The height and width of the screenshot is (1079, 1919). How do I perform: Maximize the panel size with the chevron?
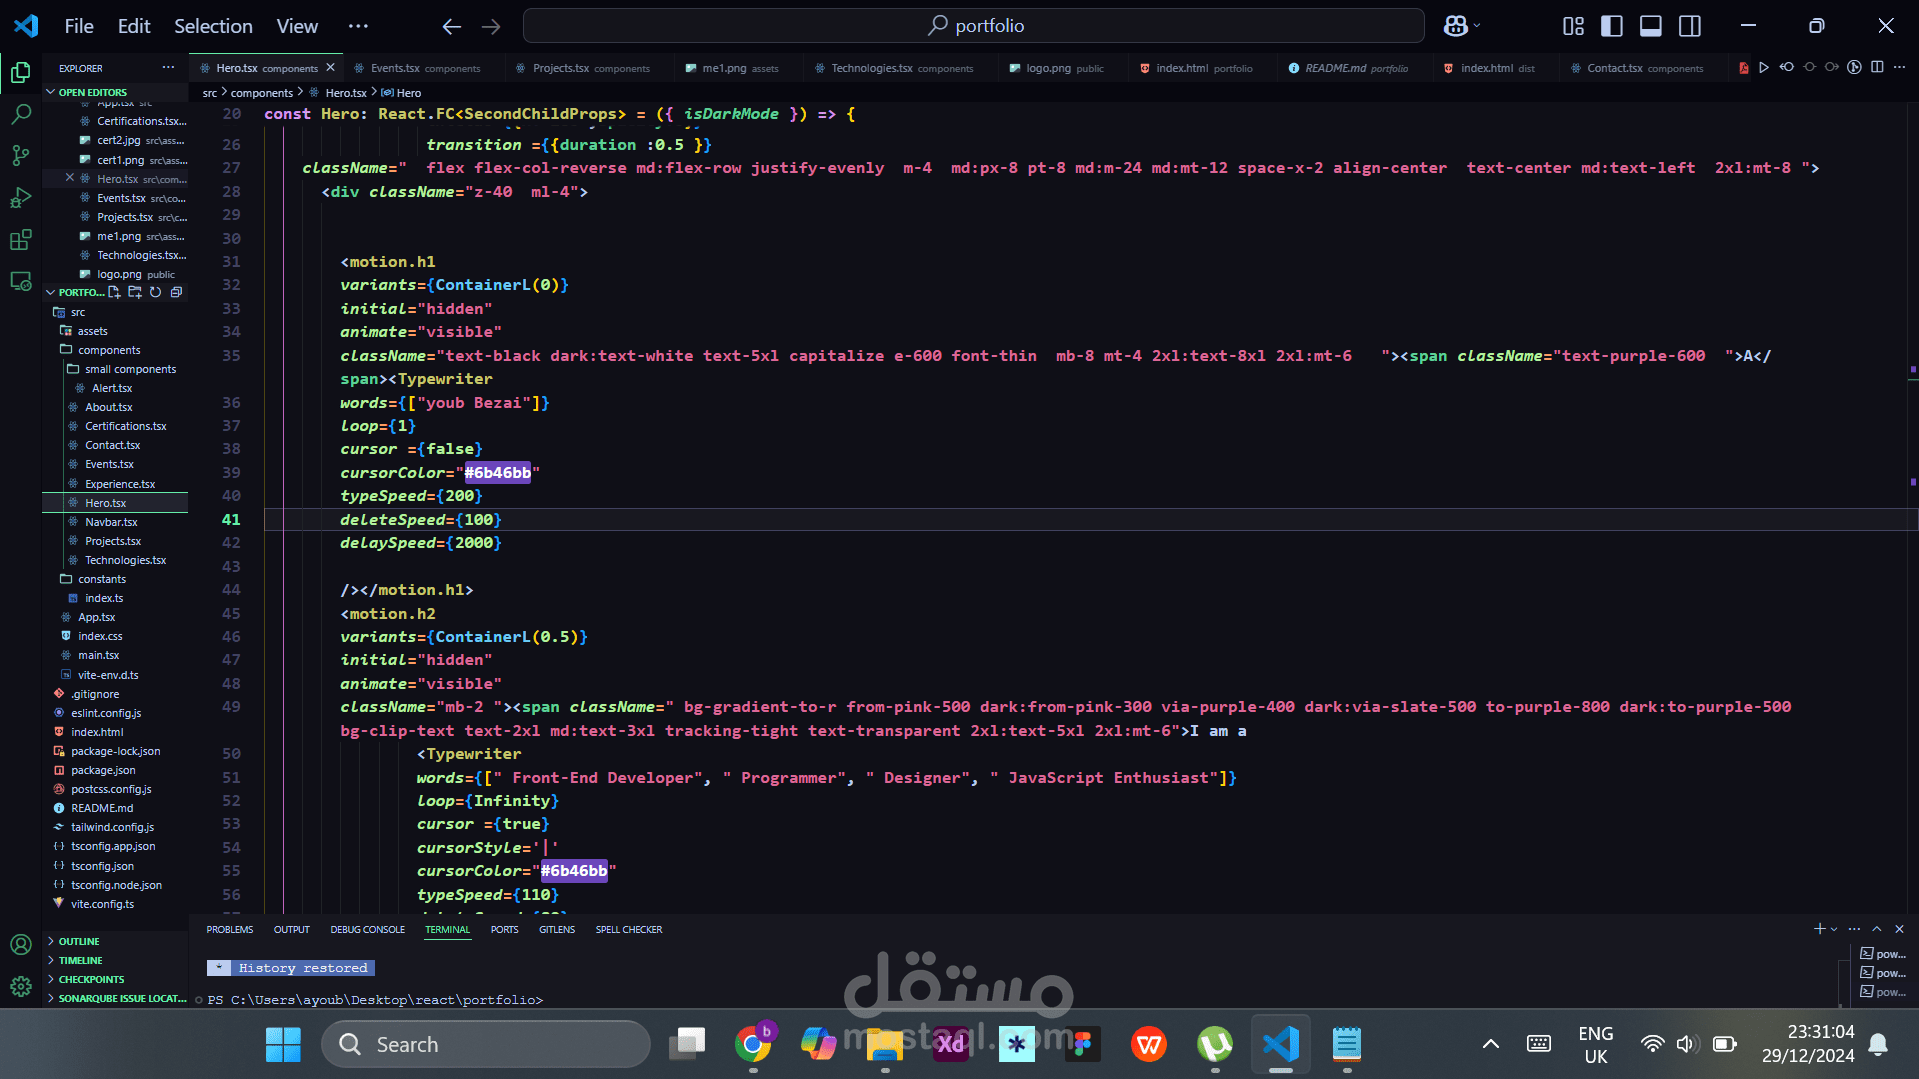tap(1877, 929)
